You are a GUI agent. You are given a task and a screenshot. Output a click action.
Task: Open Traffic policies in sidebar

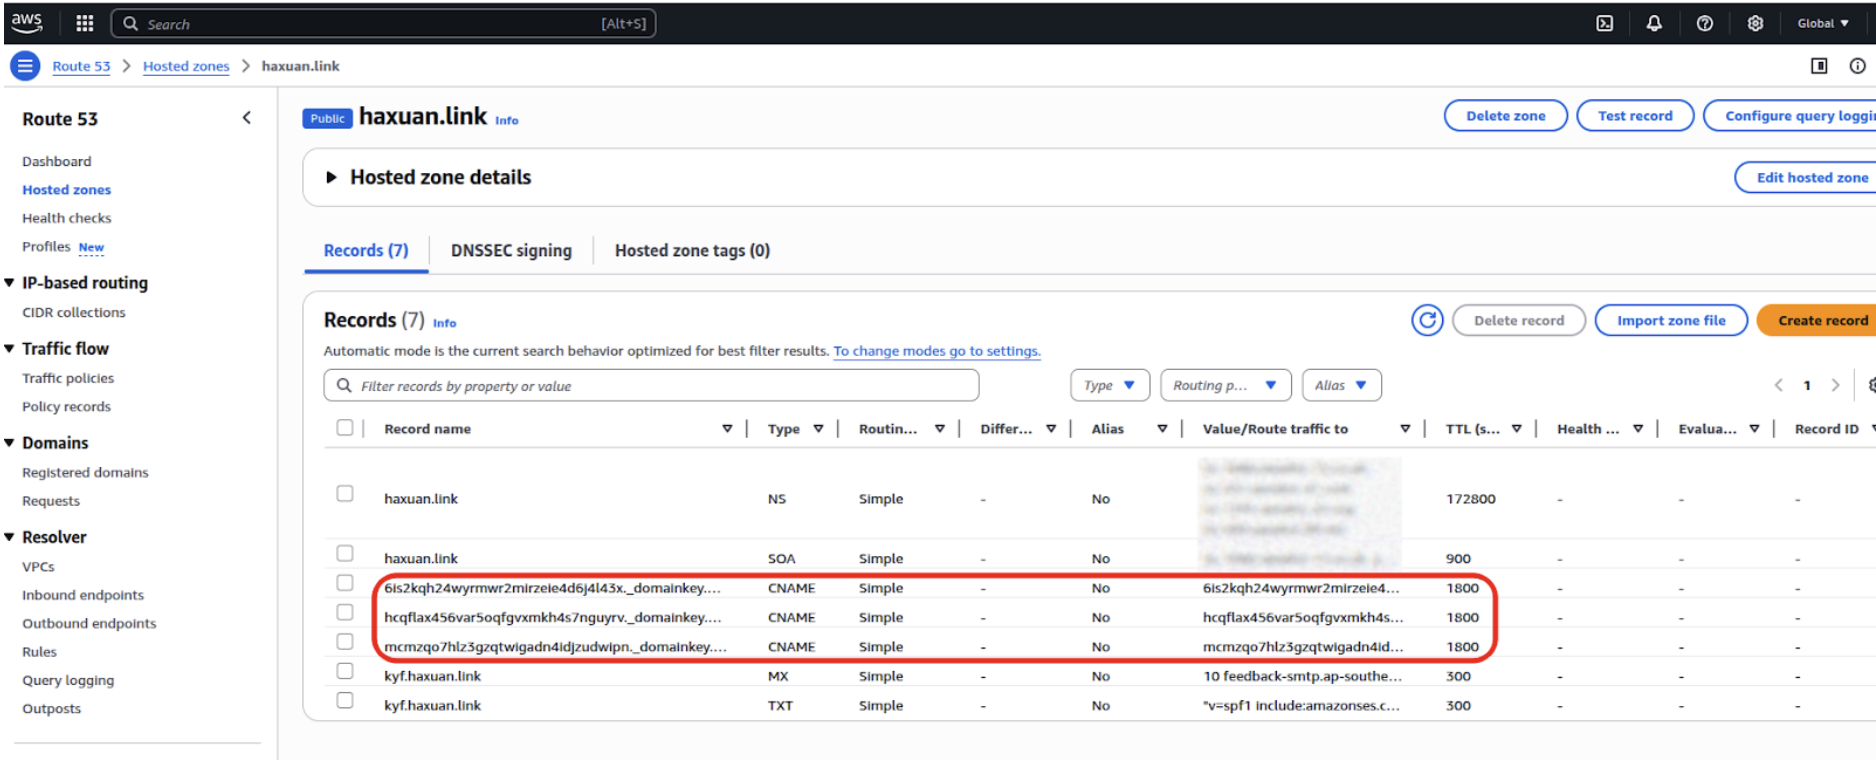(68, 378)
